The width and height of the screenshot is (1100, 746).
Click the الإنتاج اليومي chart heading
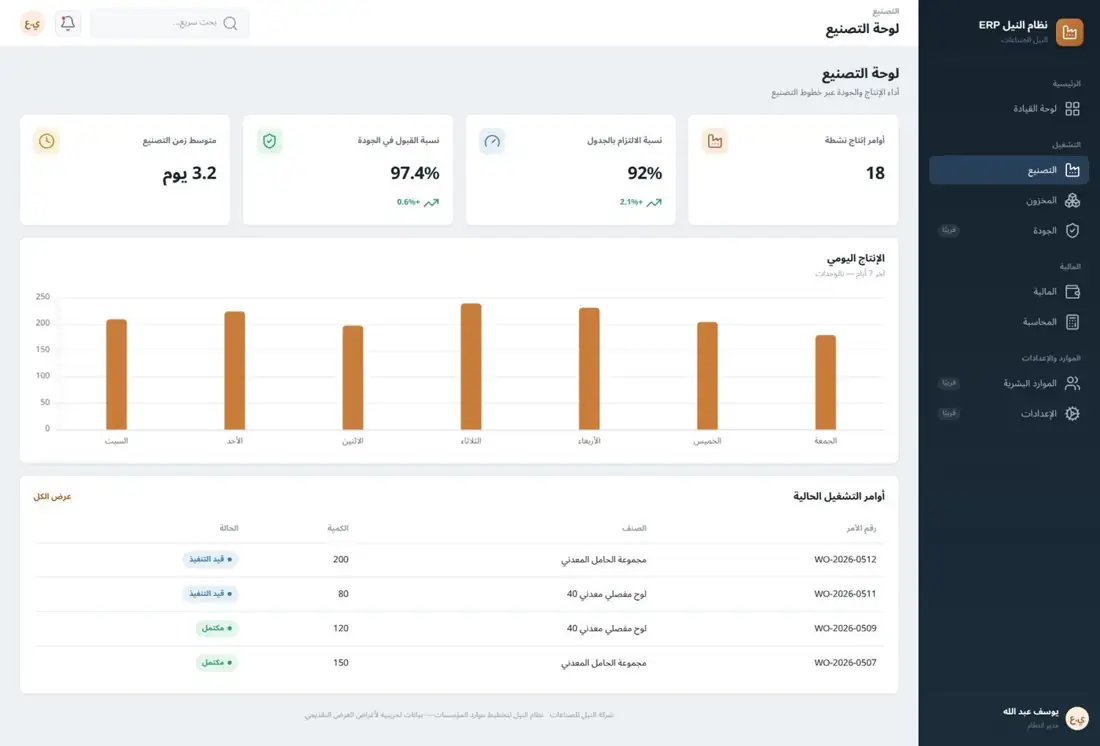pos(856,258)
